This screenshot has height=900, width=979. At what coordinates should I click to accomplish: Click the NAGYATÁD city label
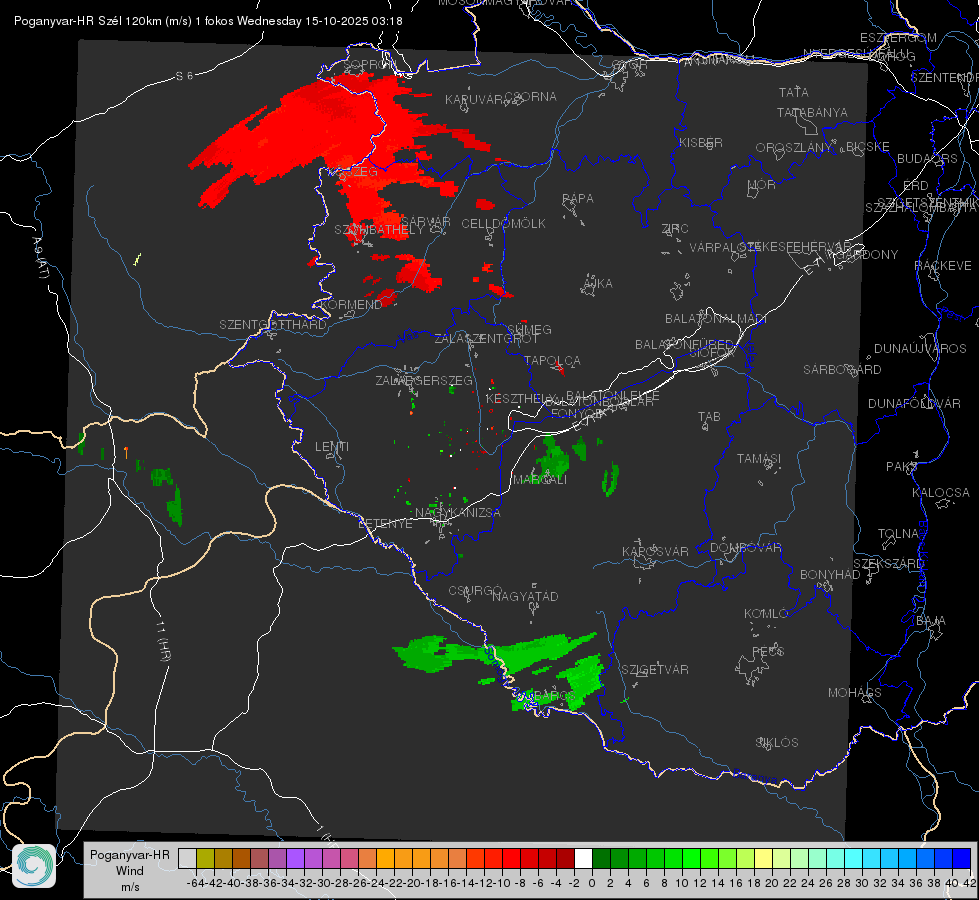525,597
